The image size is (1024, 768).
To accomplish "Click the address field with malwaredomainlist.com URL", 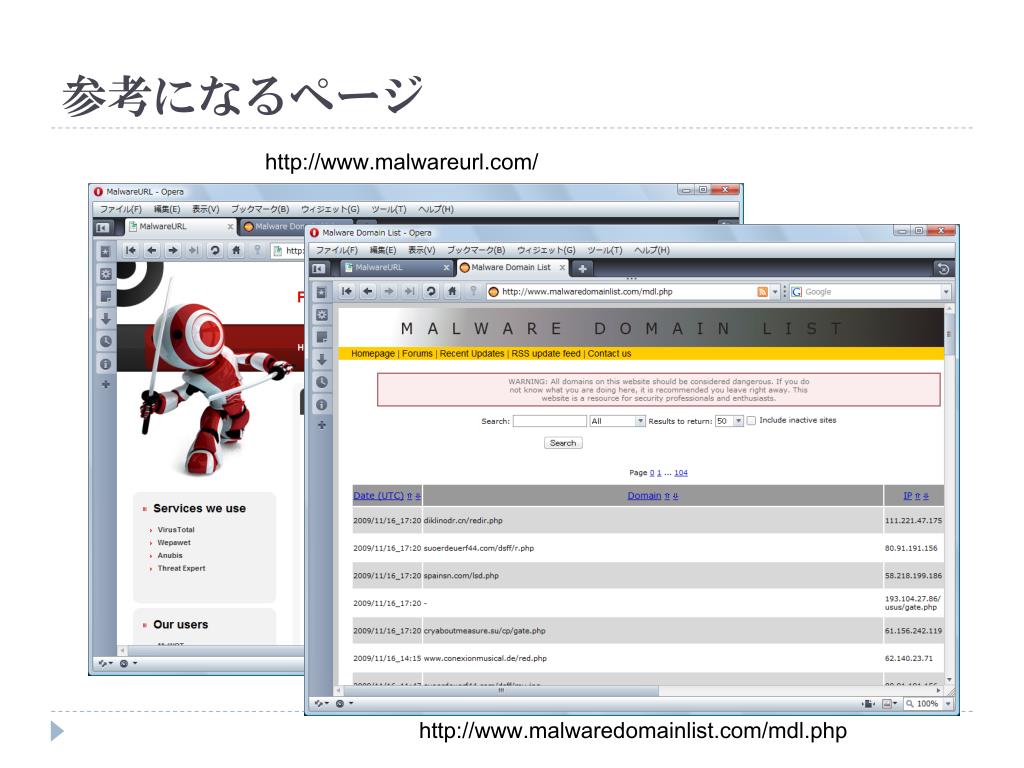I will coord(620,292).
